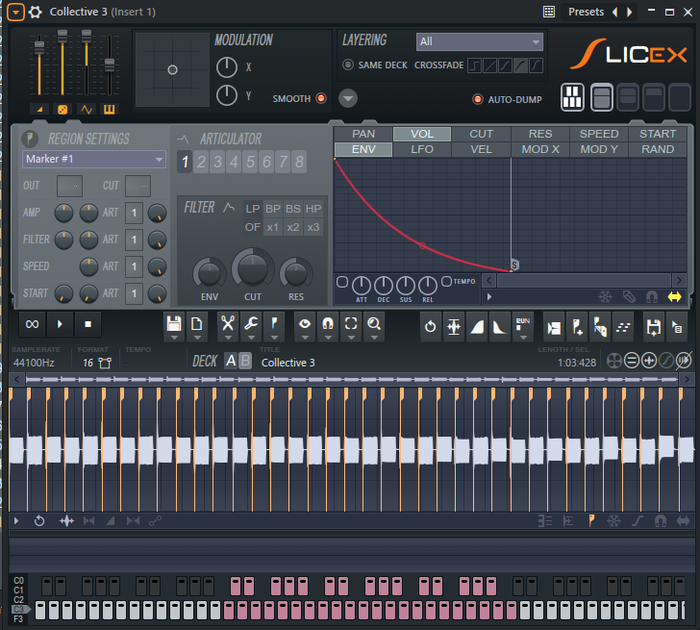Click the filter CUT large knob
Image resolution: width=700 pixels, height=630 pixels.
point(253,269)
